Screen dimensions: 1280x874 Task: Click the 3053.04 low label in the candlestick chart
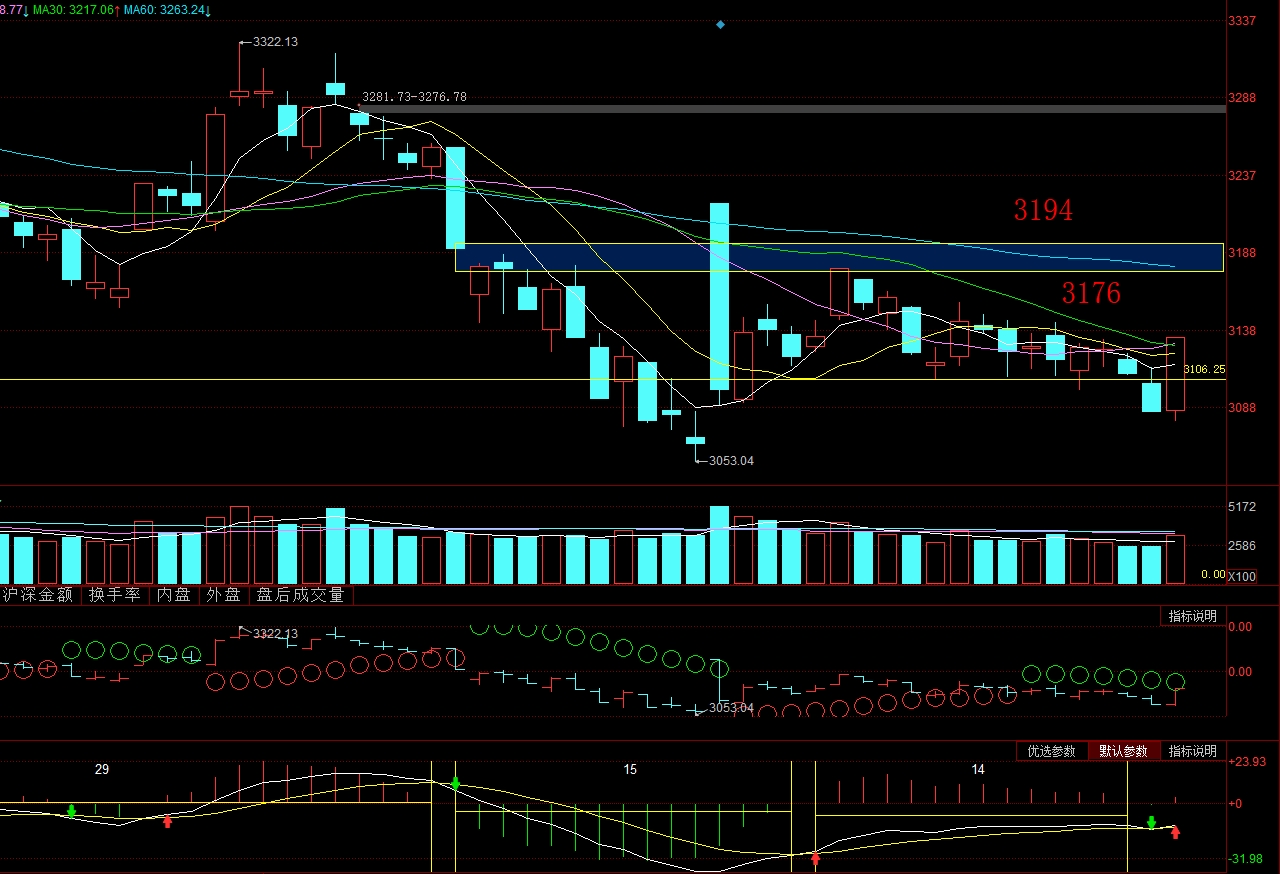pos(731,461)
